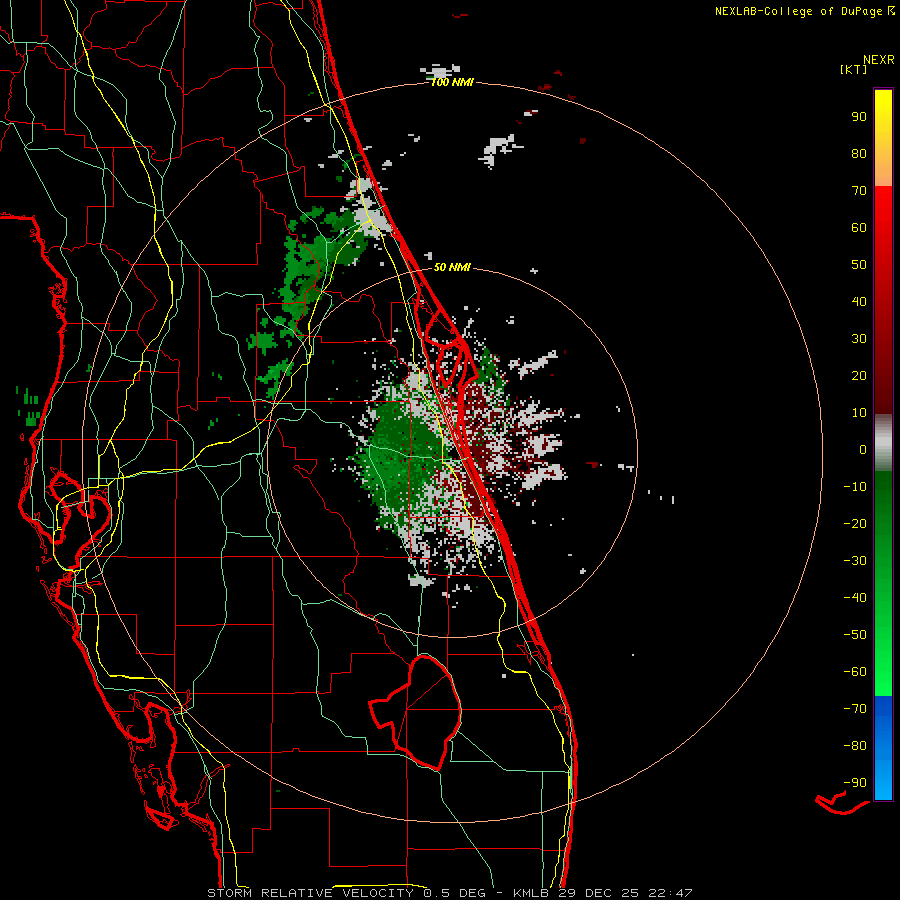Click the NEXR label above the color scale
This screenshot has width=900, height=900.
[x=879, y=60]
